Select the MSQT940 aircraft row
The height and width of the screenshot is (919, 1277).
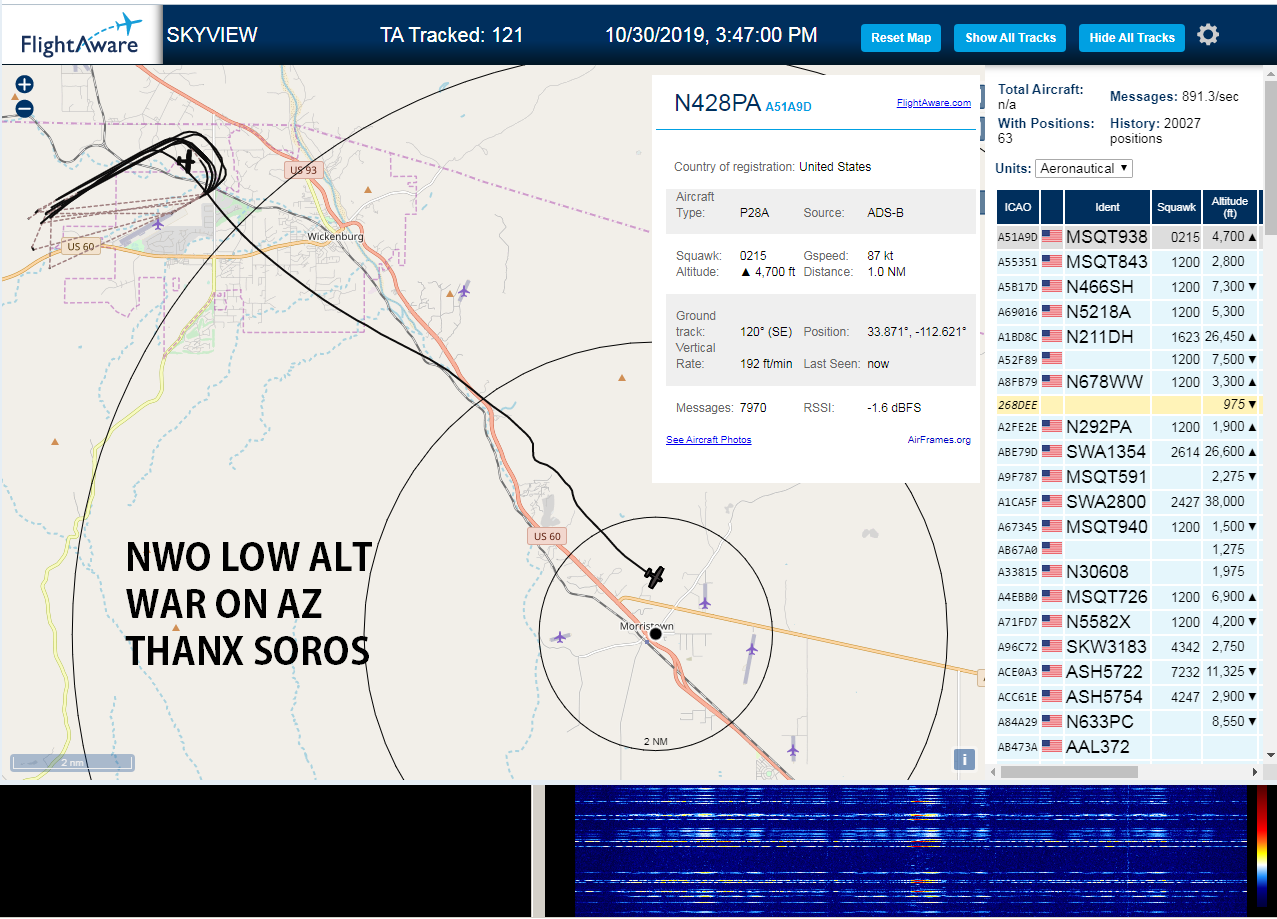[1128, 527]
